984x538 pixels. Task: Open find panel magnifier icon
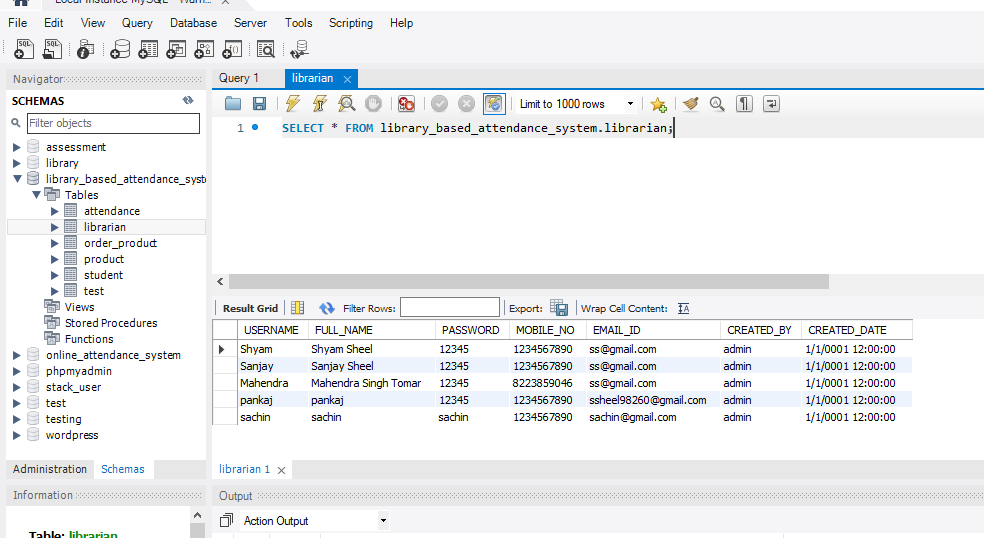[717, 104]
